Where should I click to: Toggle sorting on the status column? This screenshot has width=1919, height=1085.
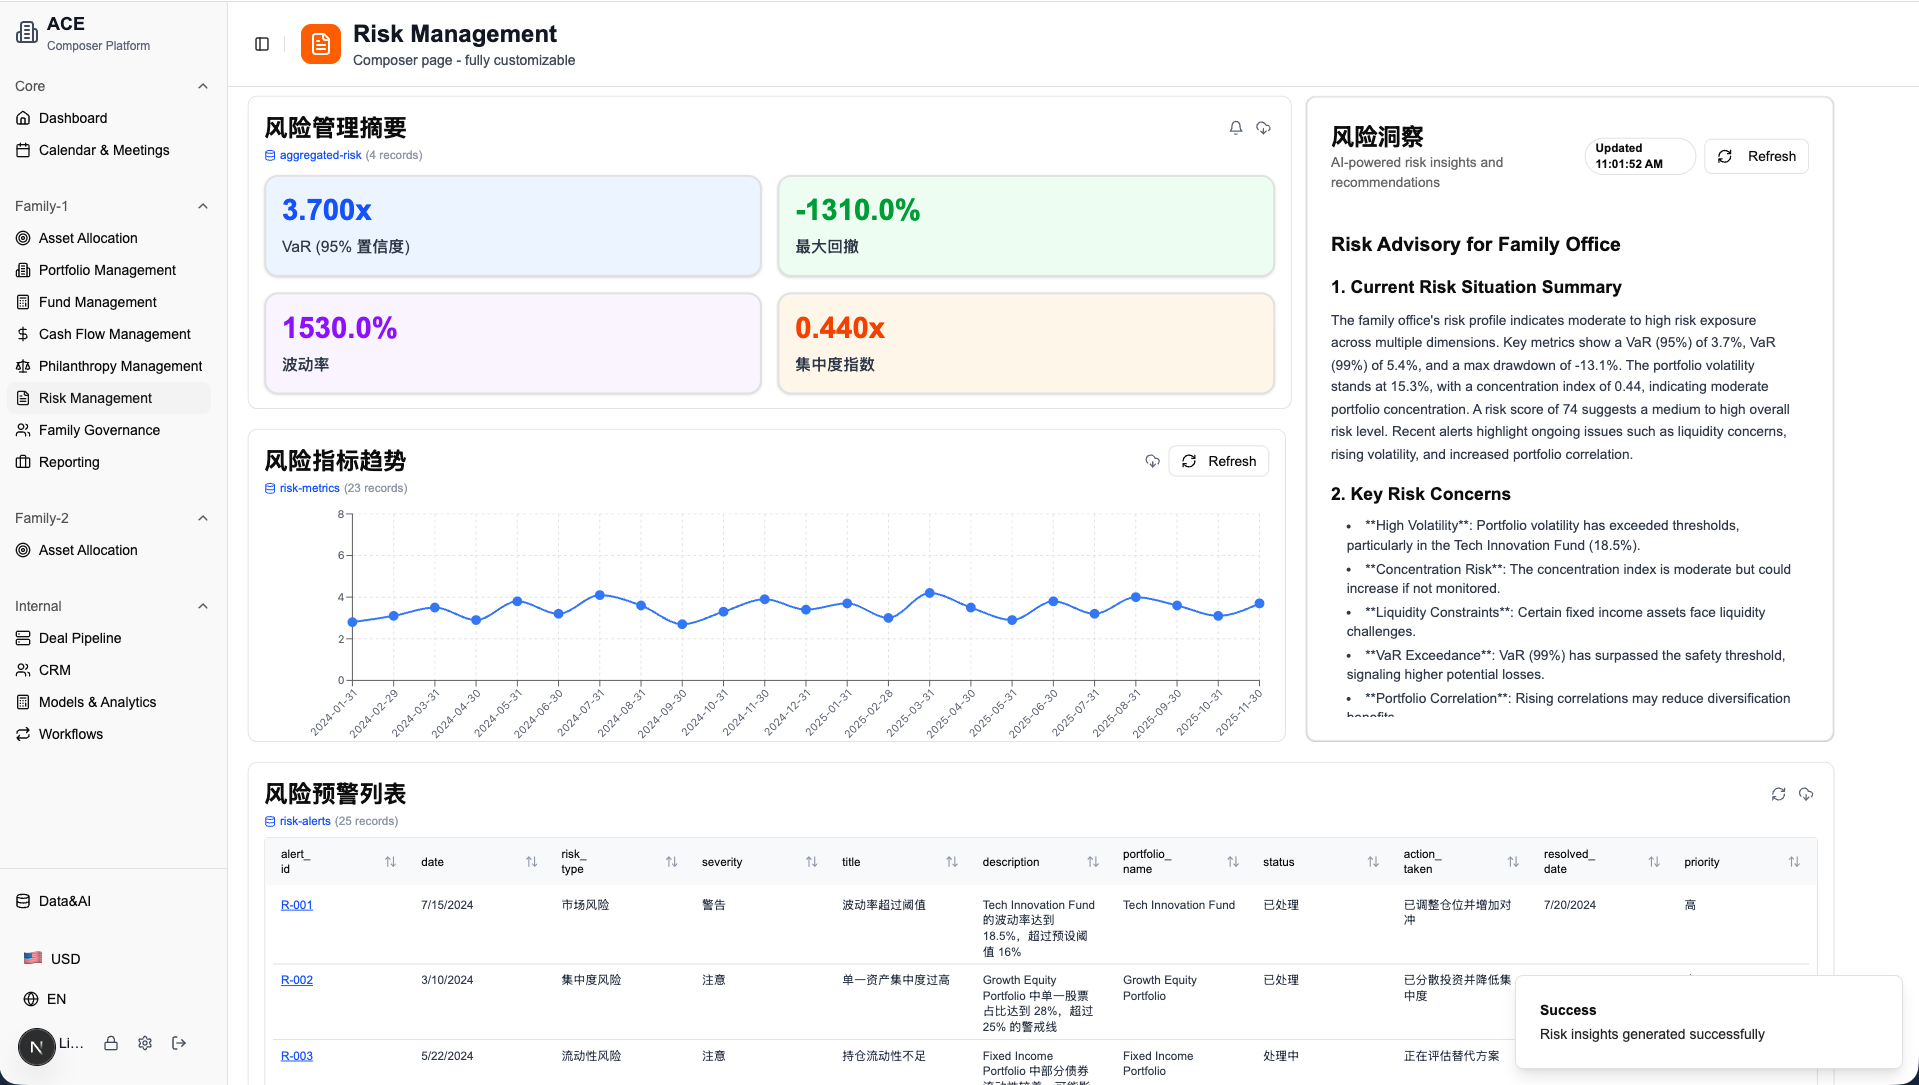(x=1372, y=862)
